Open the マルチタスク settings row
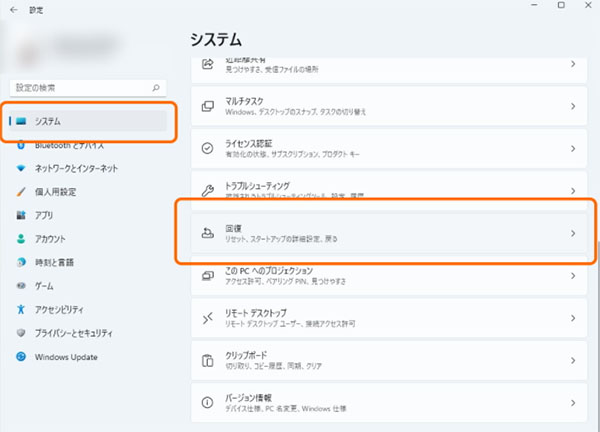The height and width of the screenshot is (432, 600). pyautogui.click(x=389, y=106)
